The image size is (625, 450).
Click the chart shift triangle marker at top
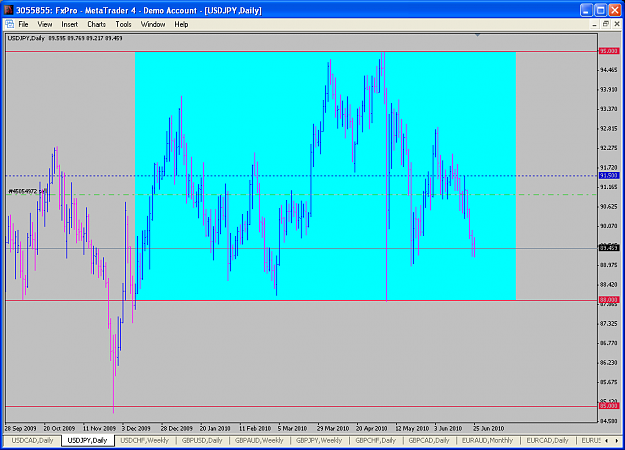click(477, 35)
